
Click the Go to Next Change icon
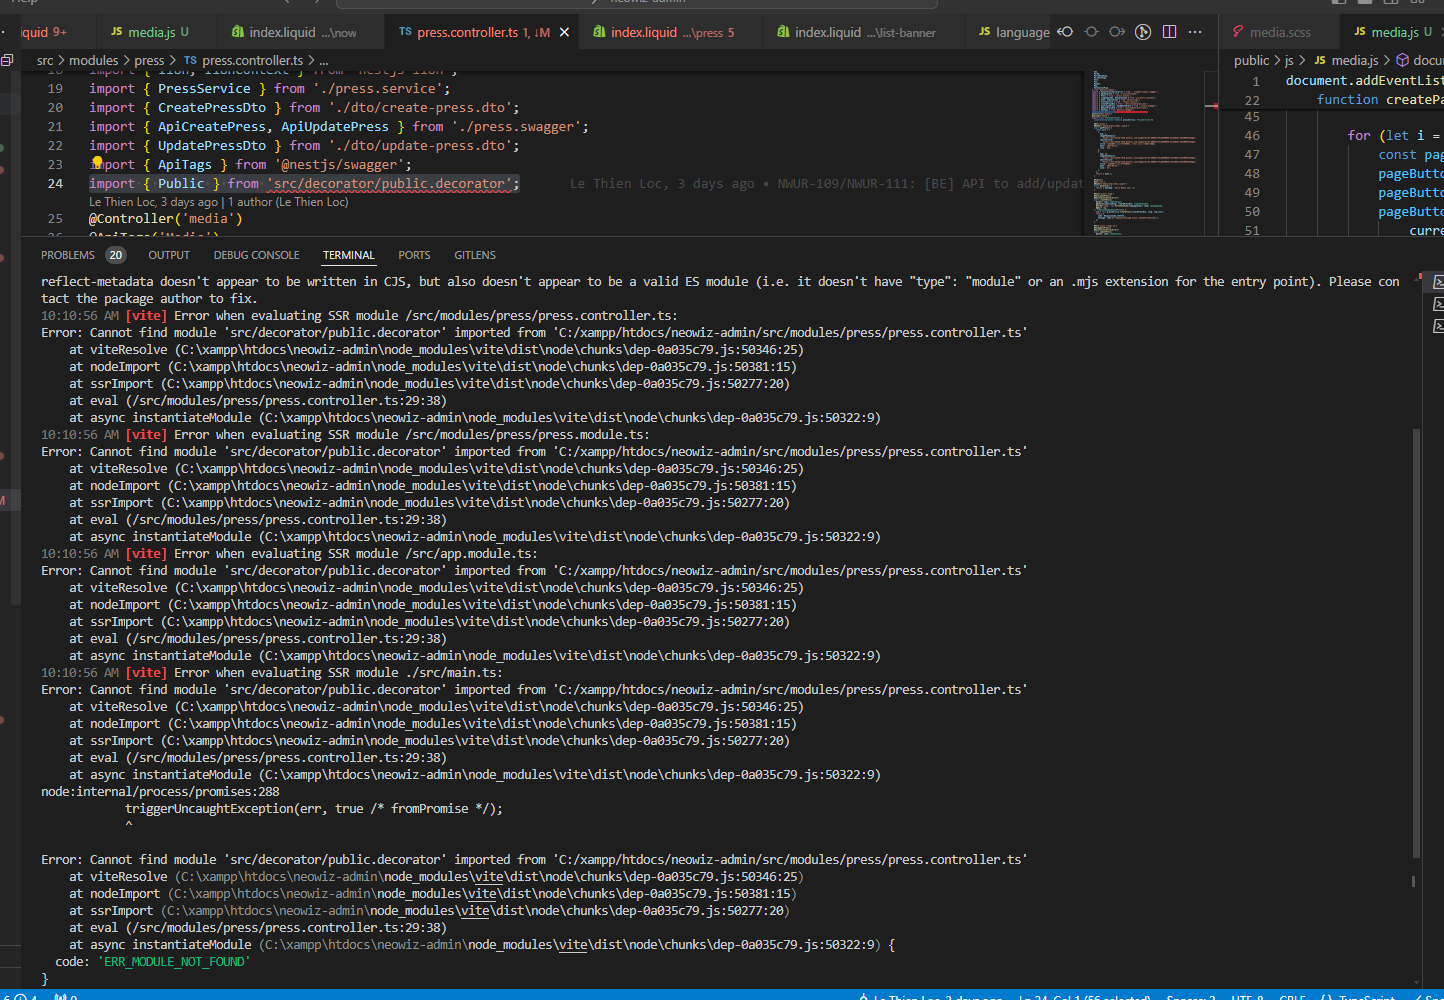[x=1117, y=32]
